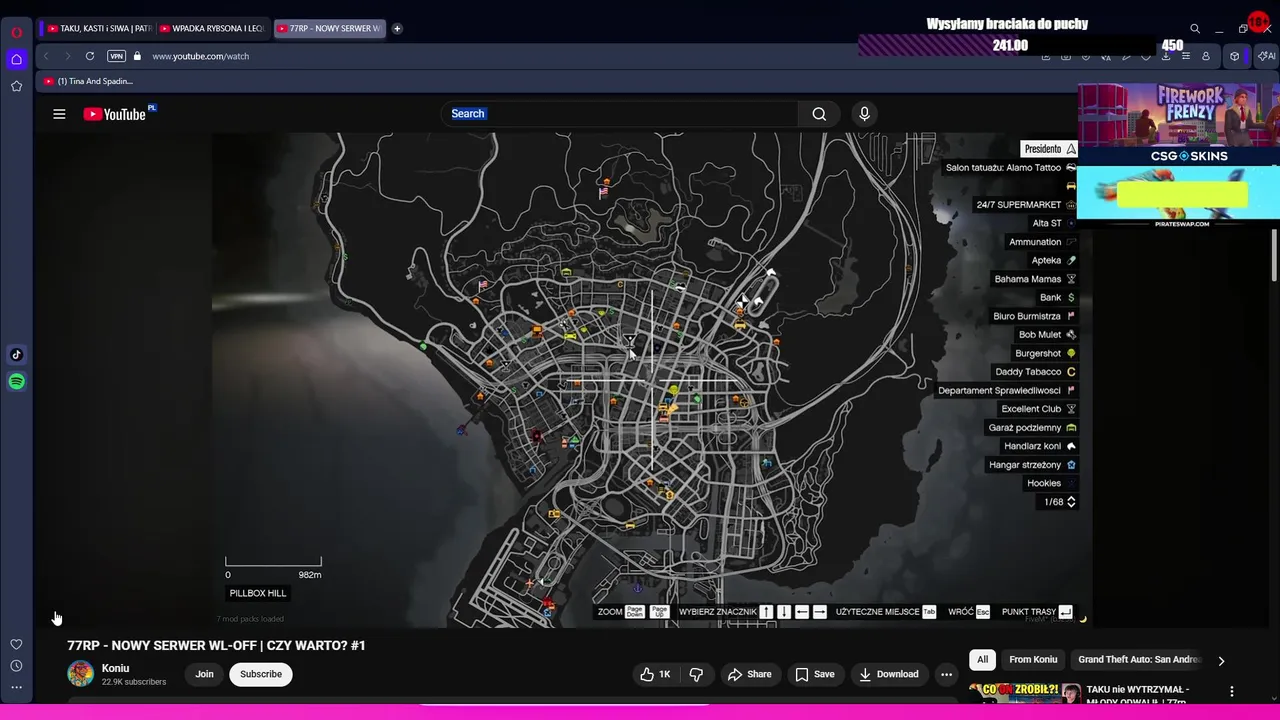1280x720 pixels.
Task: Click the Opera sidebar home icon
Action: click(16, 60)
